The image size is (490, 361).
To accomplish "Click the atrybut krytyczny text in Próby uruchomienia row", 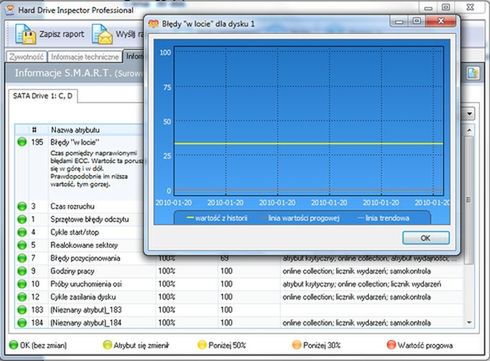I will [308, 284].
